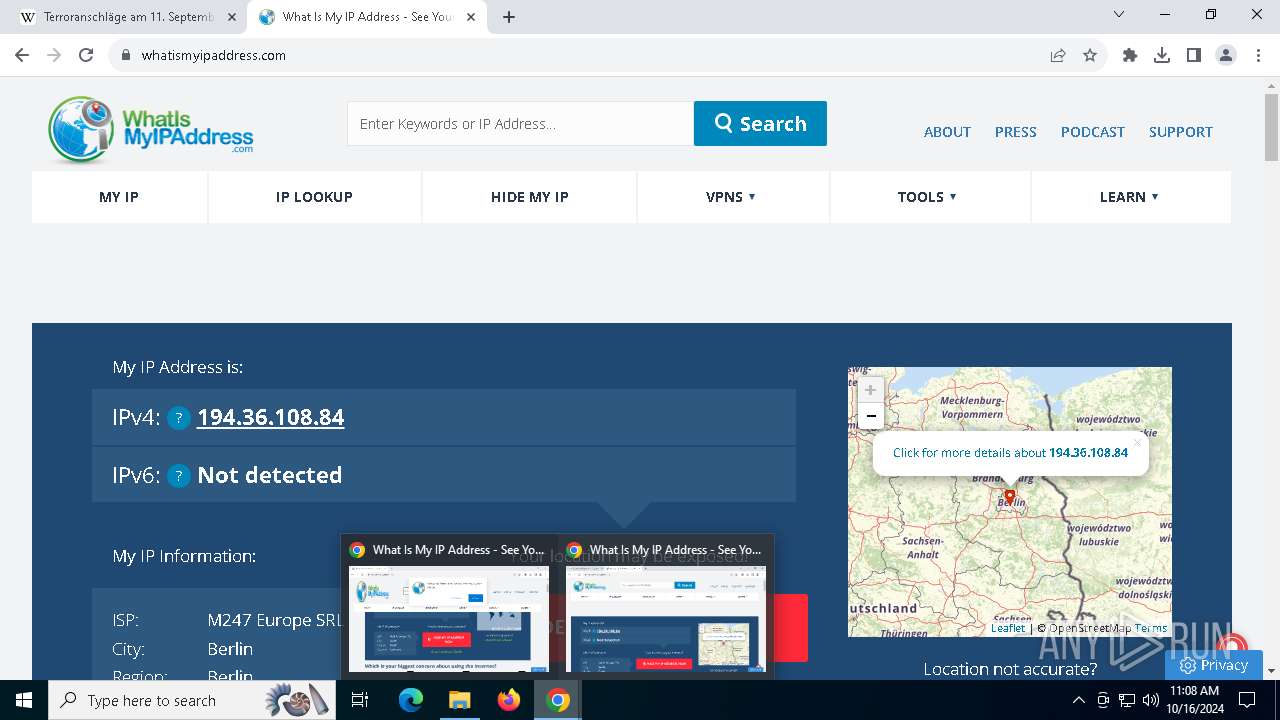Open File Explorer from the taskbar
The width and height of the screenshot is (1280, 720).
tap(459, 700)
